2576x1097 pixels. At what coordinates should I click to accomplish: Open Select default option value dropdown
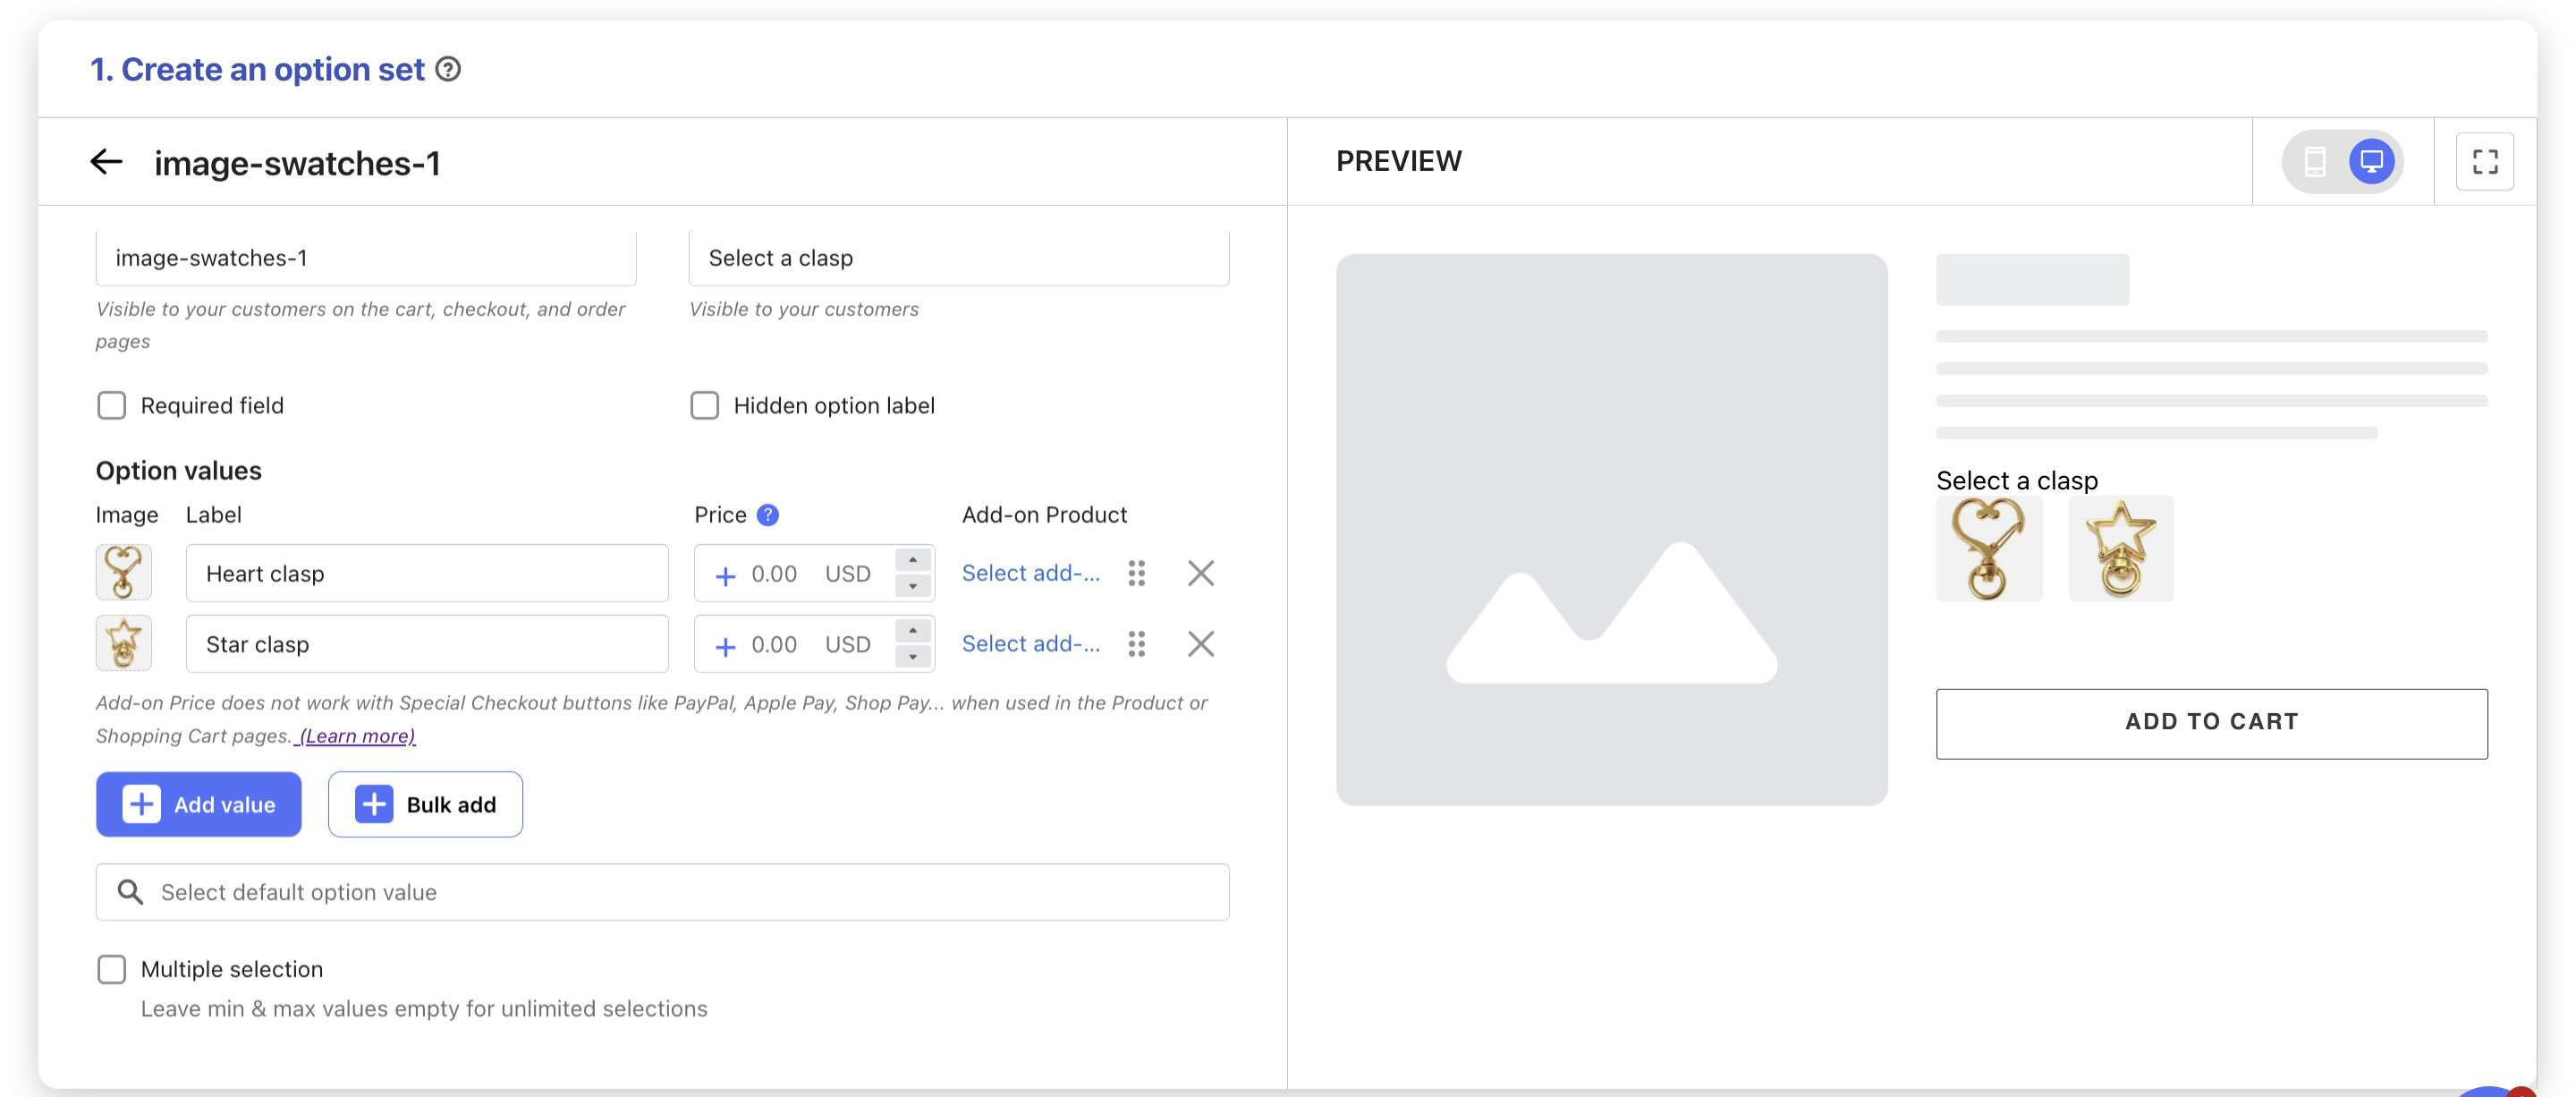point(662,892)
